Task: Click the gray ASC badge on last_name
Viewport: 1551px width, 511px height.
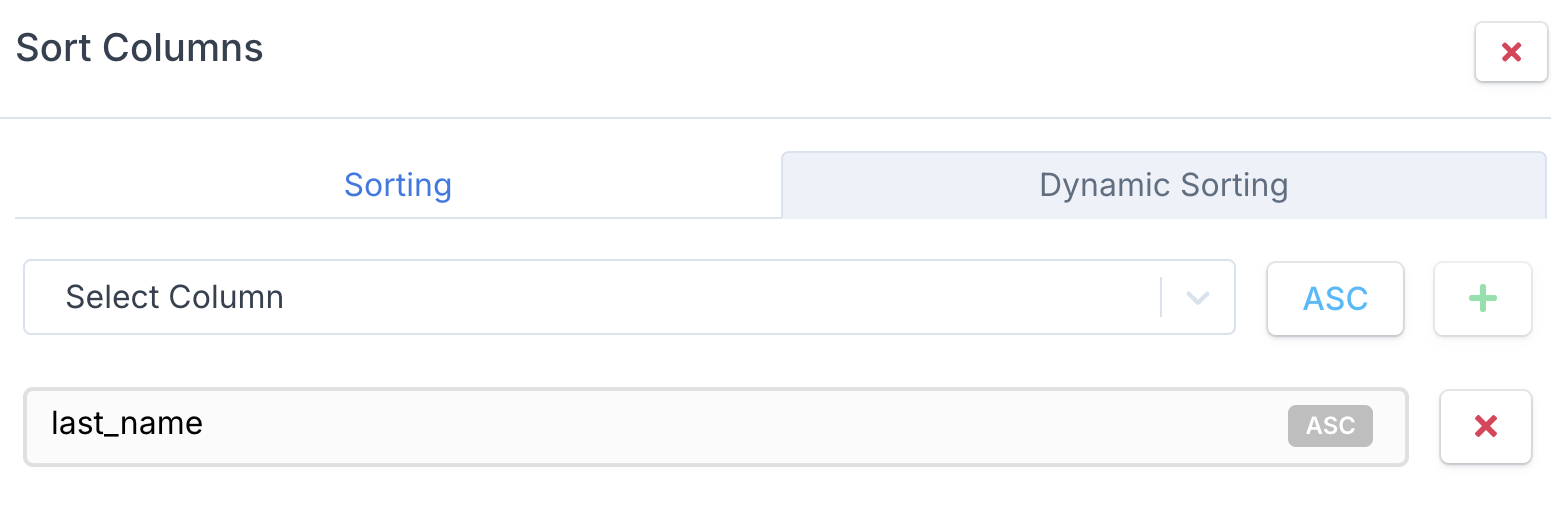Action: click(x=1330, y=426)
